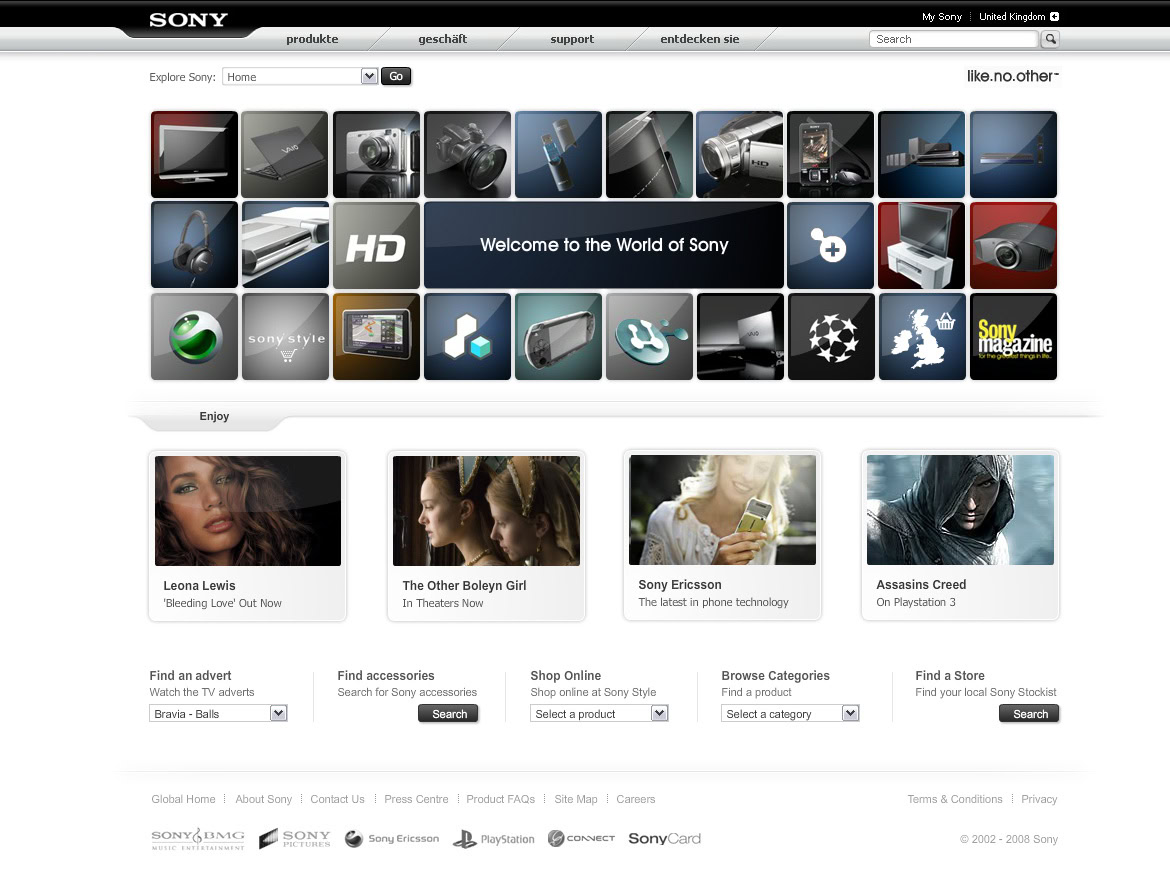
Task: Open the hexagon cubes logo tile
Action: click(x=467, y=336)
